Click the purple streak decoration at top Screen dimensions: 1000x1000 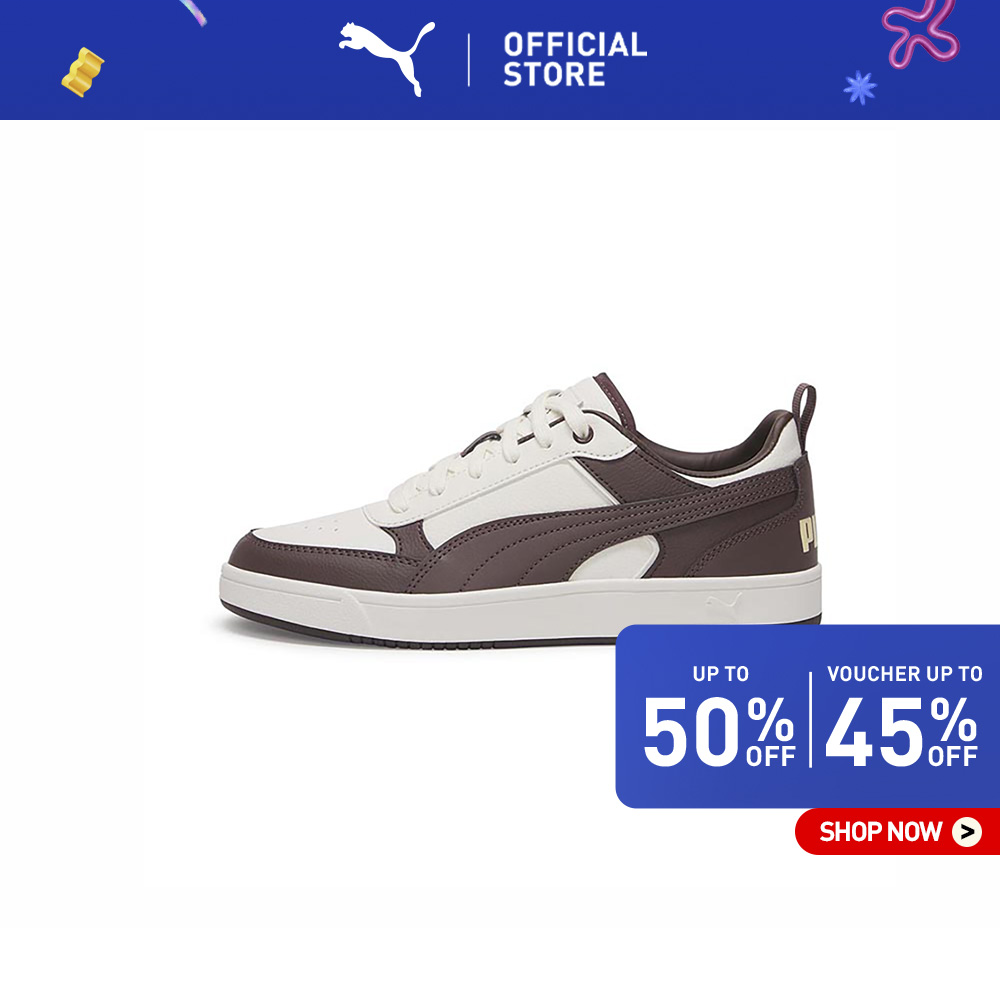point(193,12)
